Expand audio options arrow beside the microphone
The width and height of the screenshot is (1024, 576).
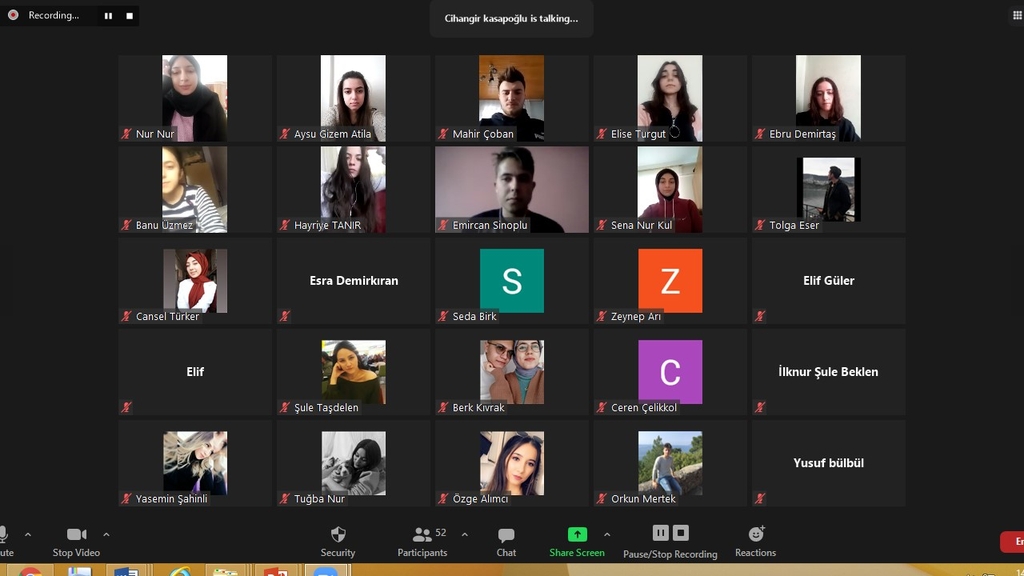(28, 535)
